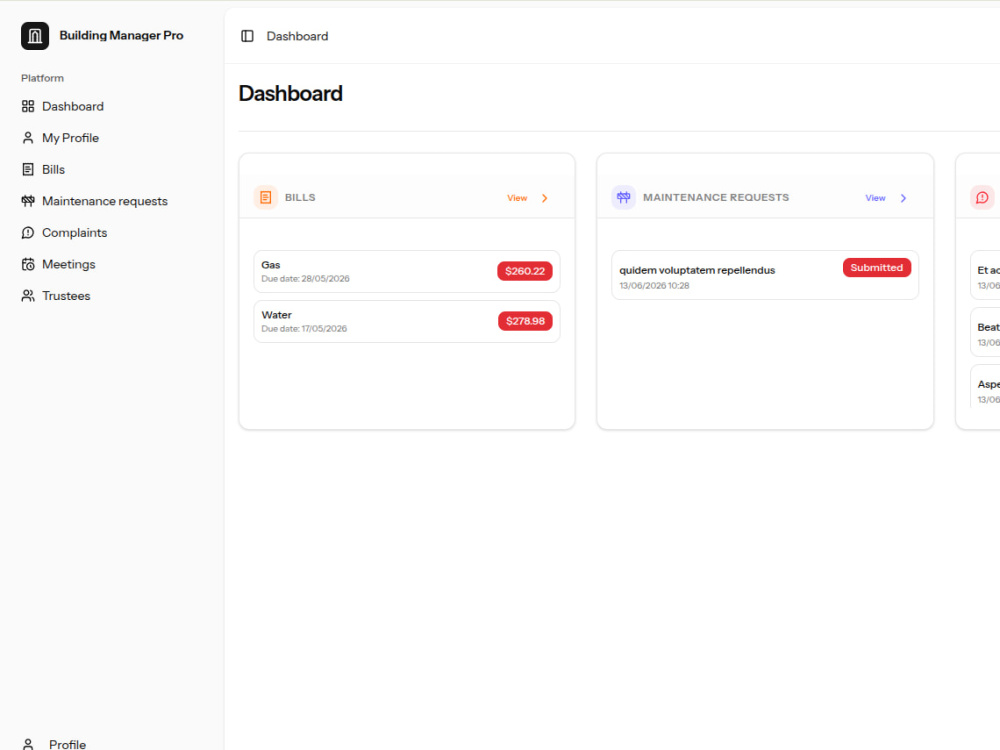Click the Submitted status badge
The image size is (1000, 750).
click(877, 268)
